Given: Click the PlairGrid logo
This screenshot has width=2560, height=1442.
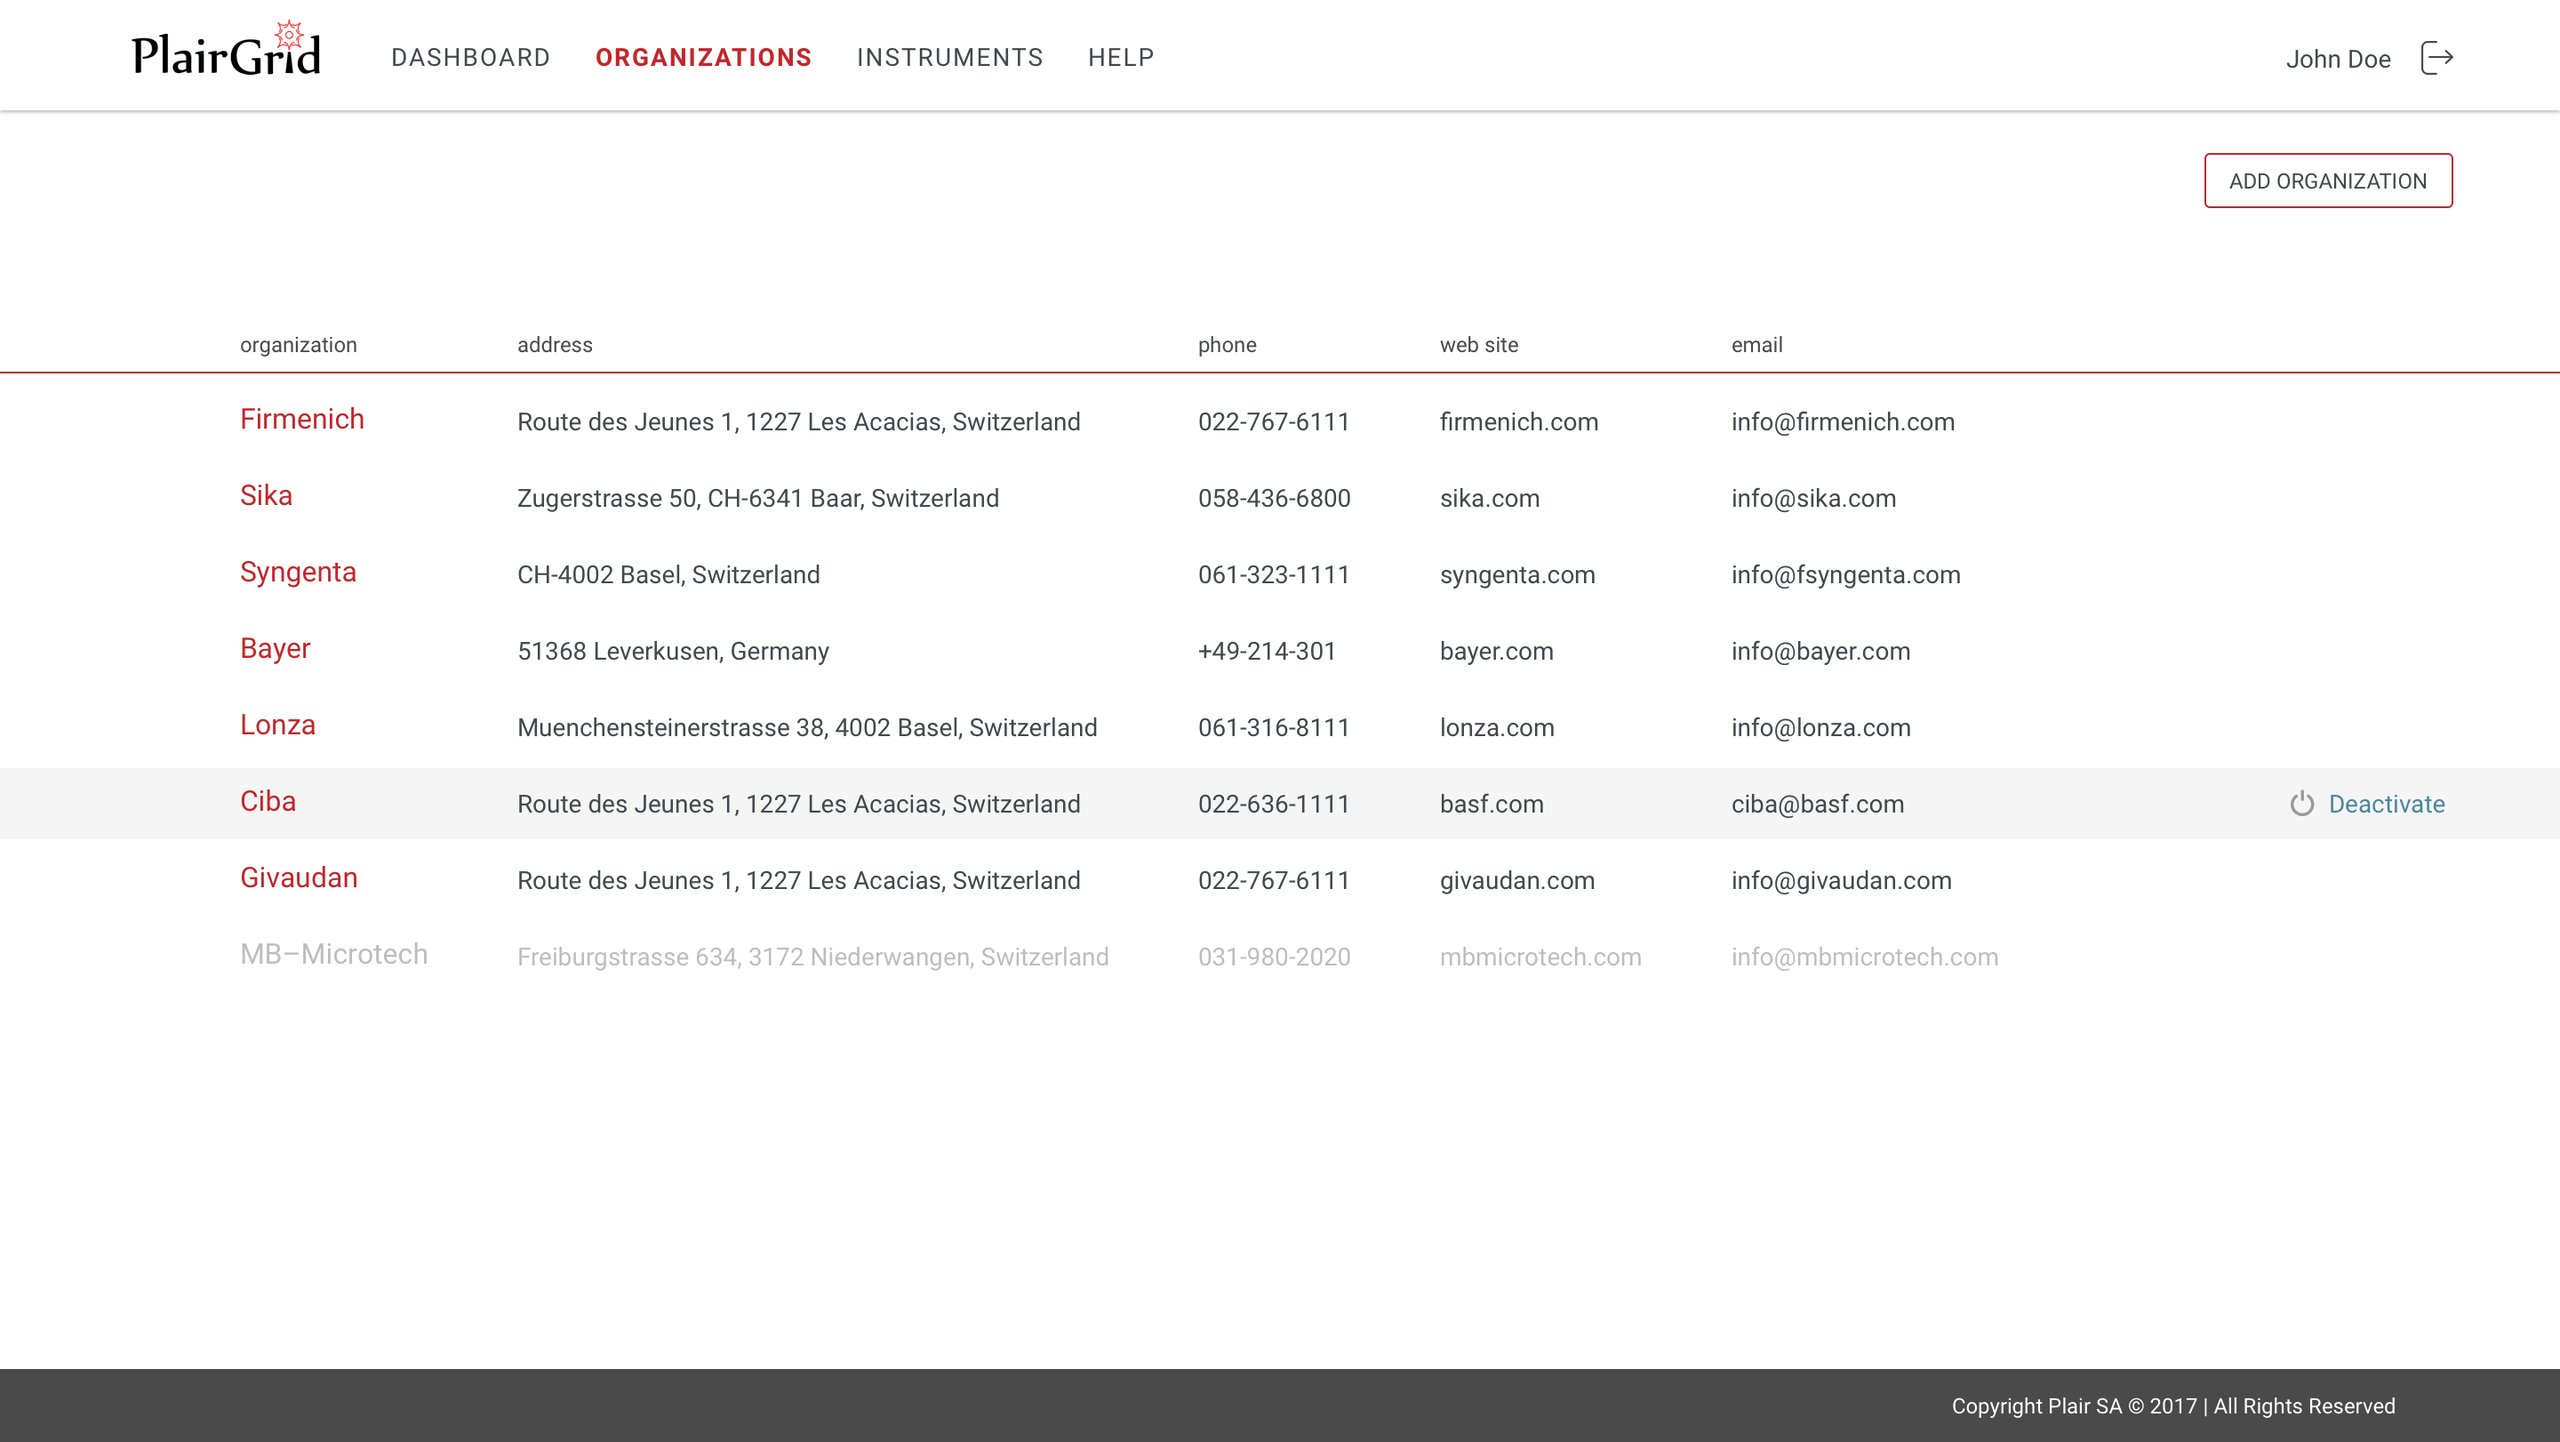Looking at the screenshot, I should point(227,48).
